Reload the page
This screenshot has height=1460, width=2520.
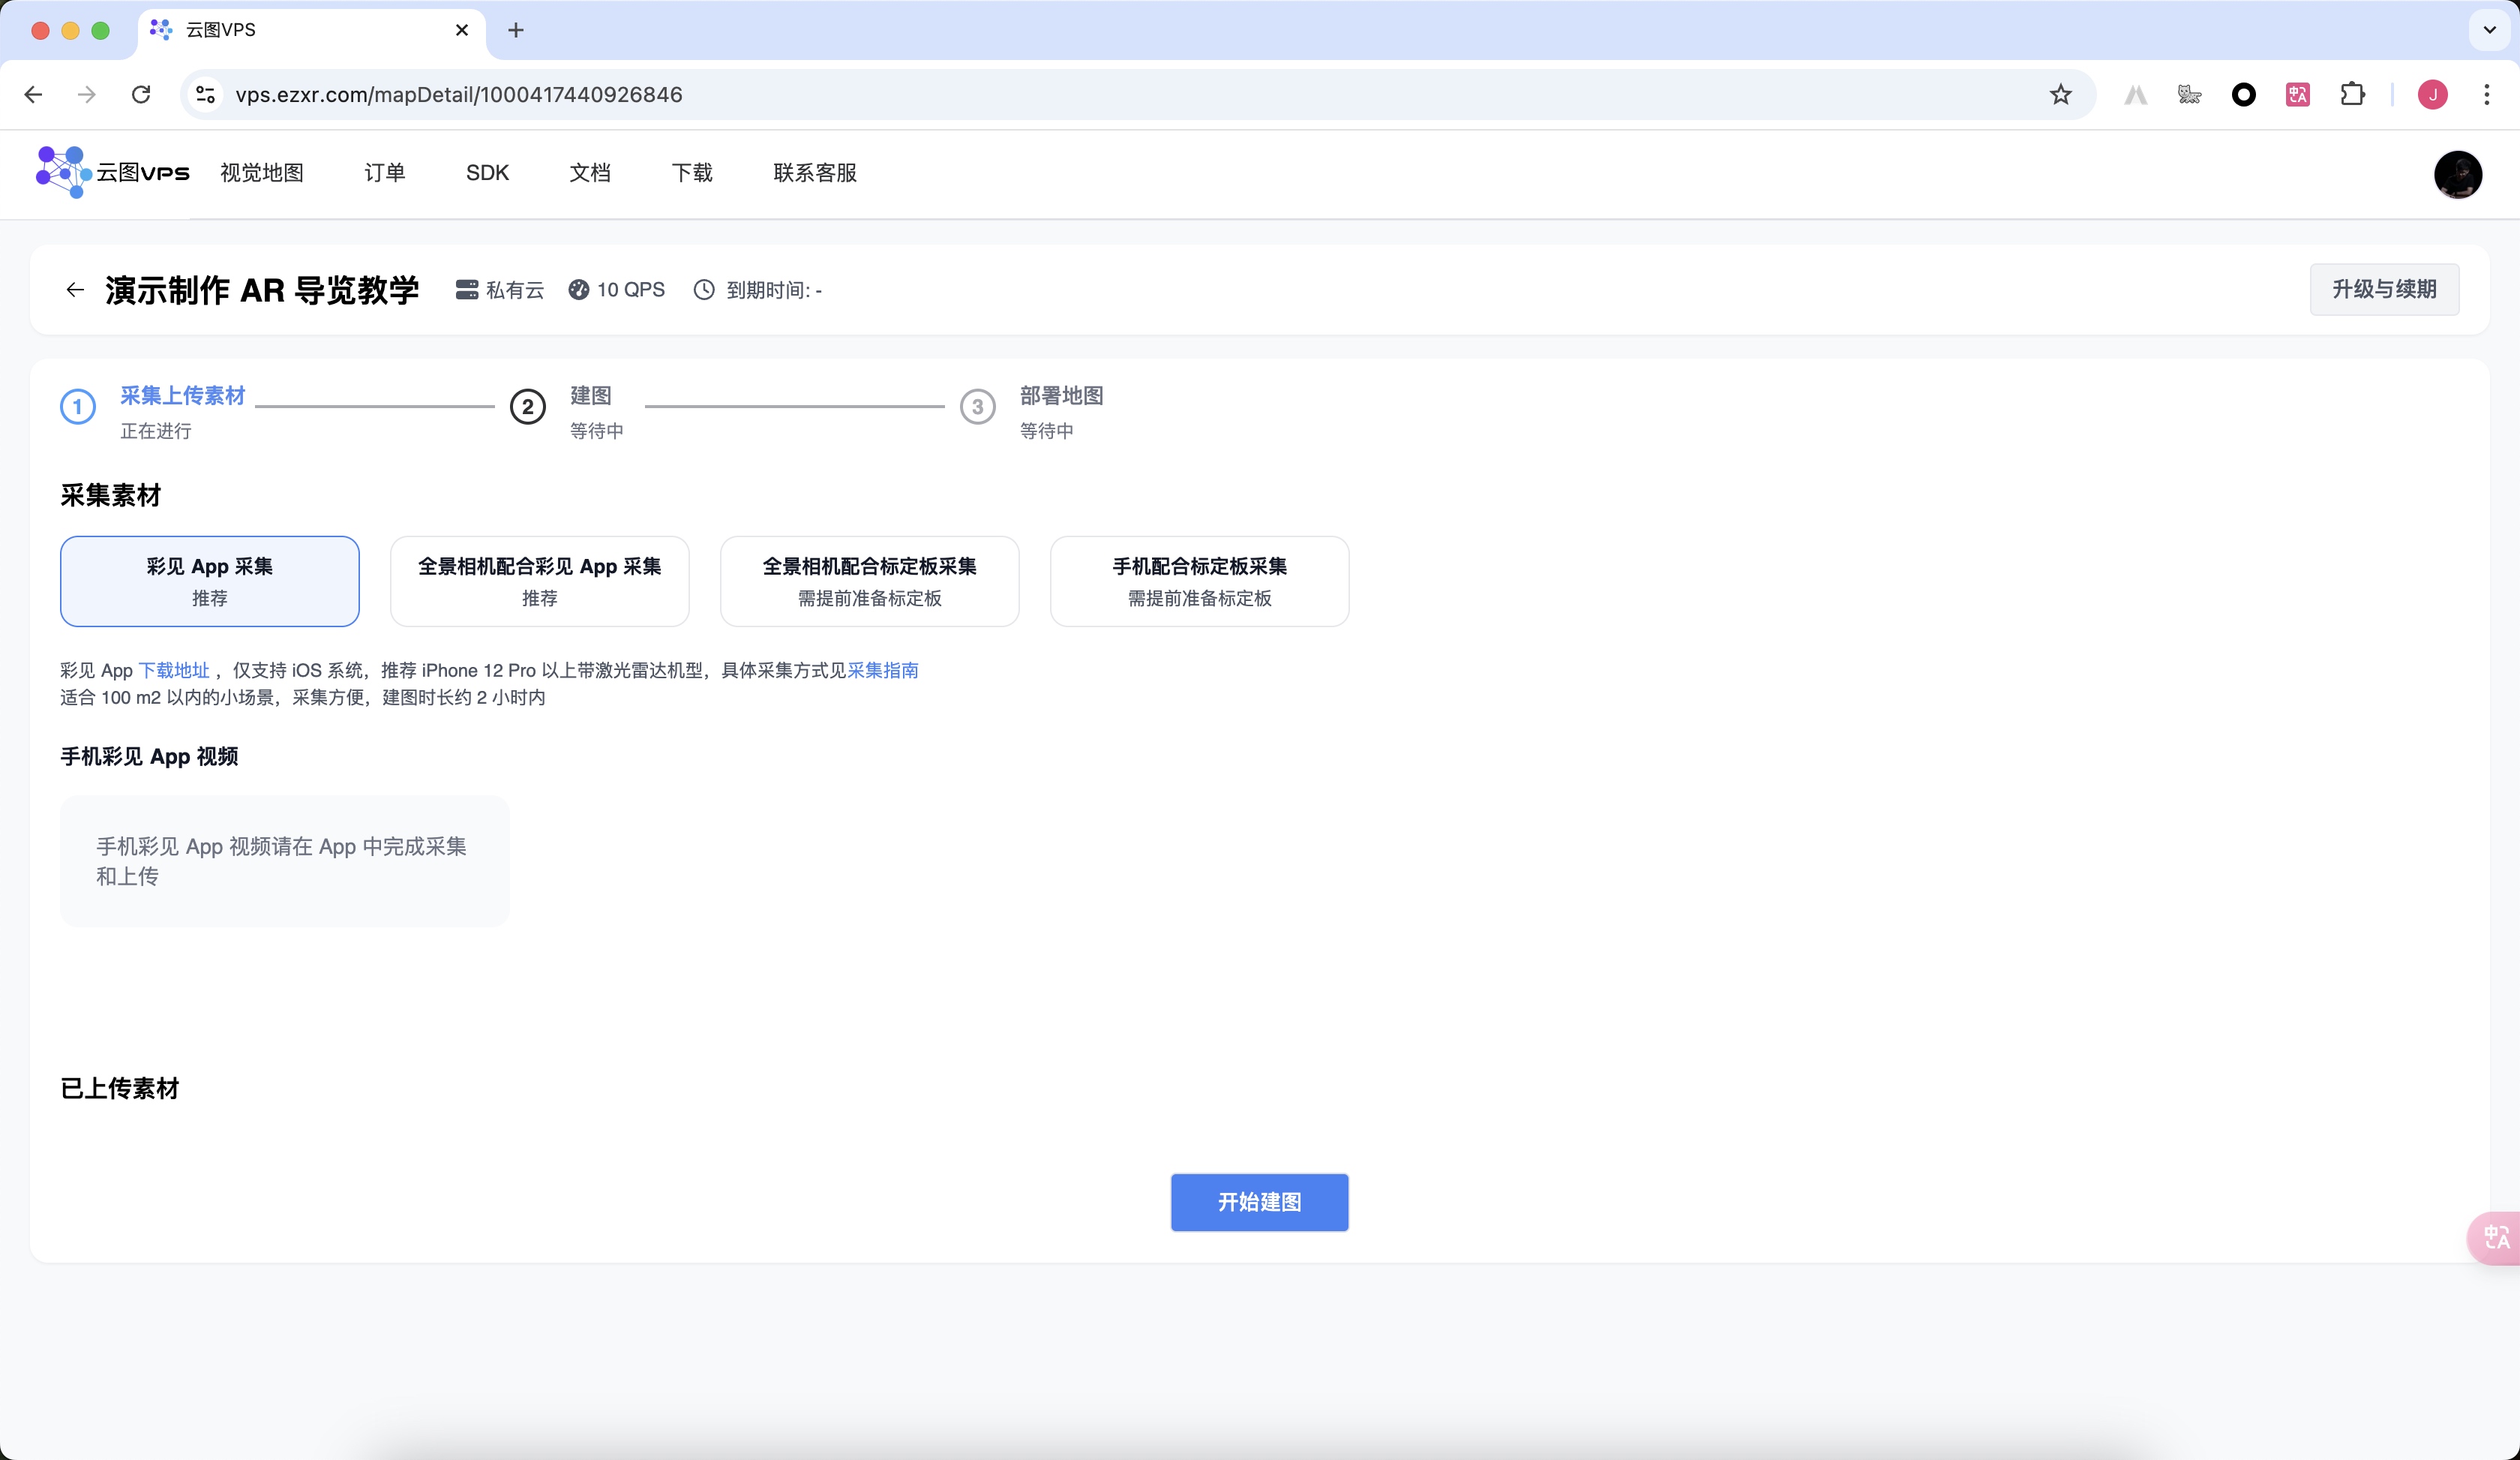coord(141,95)
